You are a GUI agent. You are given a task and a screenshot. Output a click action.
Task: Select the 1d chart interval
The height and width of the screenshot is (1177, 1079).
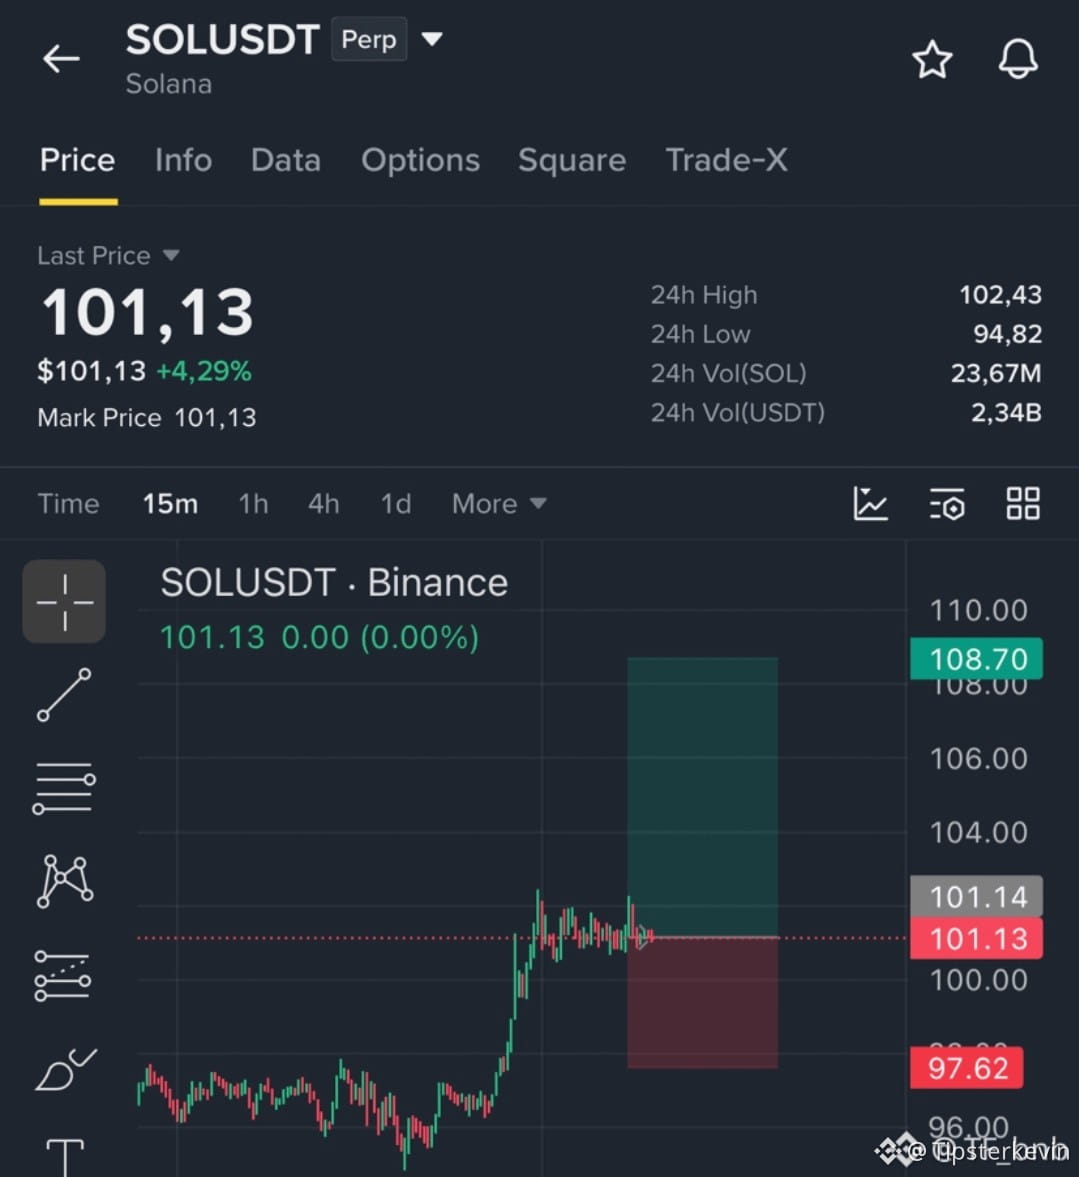click(x=396, y=504)
